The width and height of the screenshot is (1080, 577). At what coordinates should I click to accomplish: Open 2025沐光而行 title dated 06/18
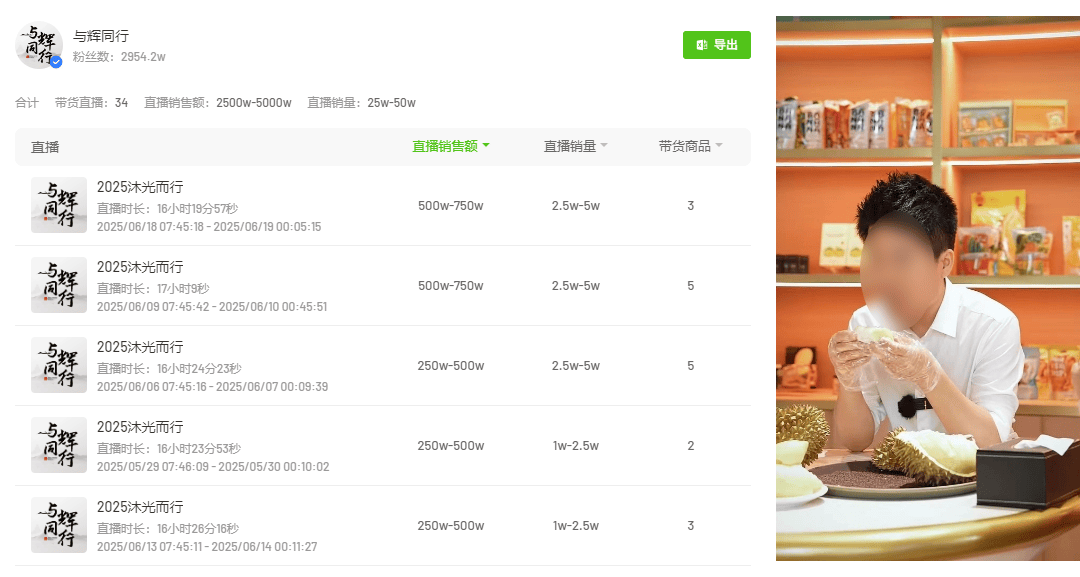(x=140, y=187)
